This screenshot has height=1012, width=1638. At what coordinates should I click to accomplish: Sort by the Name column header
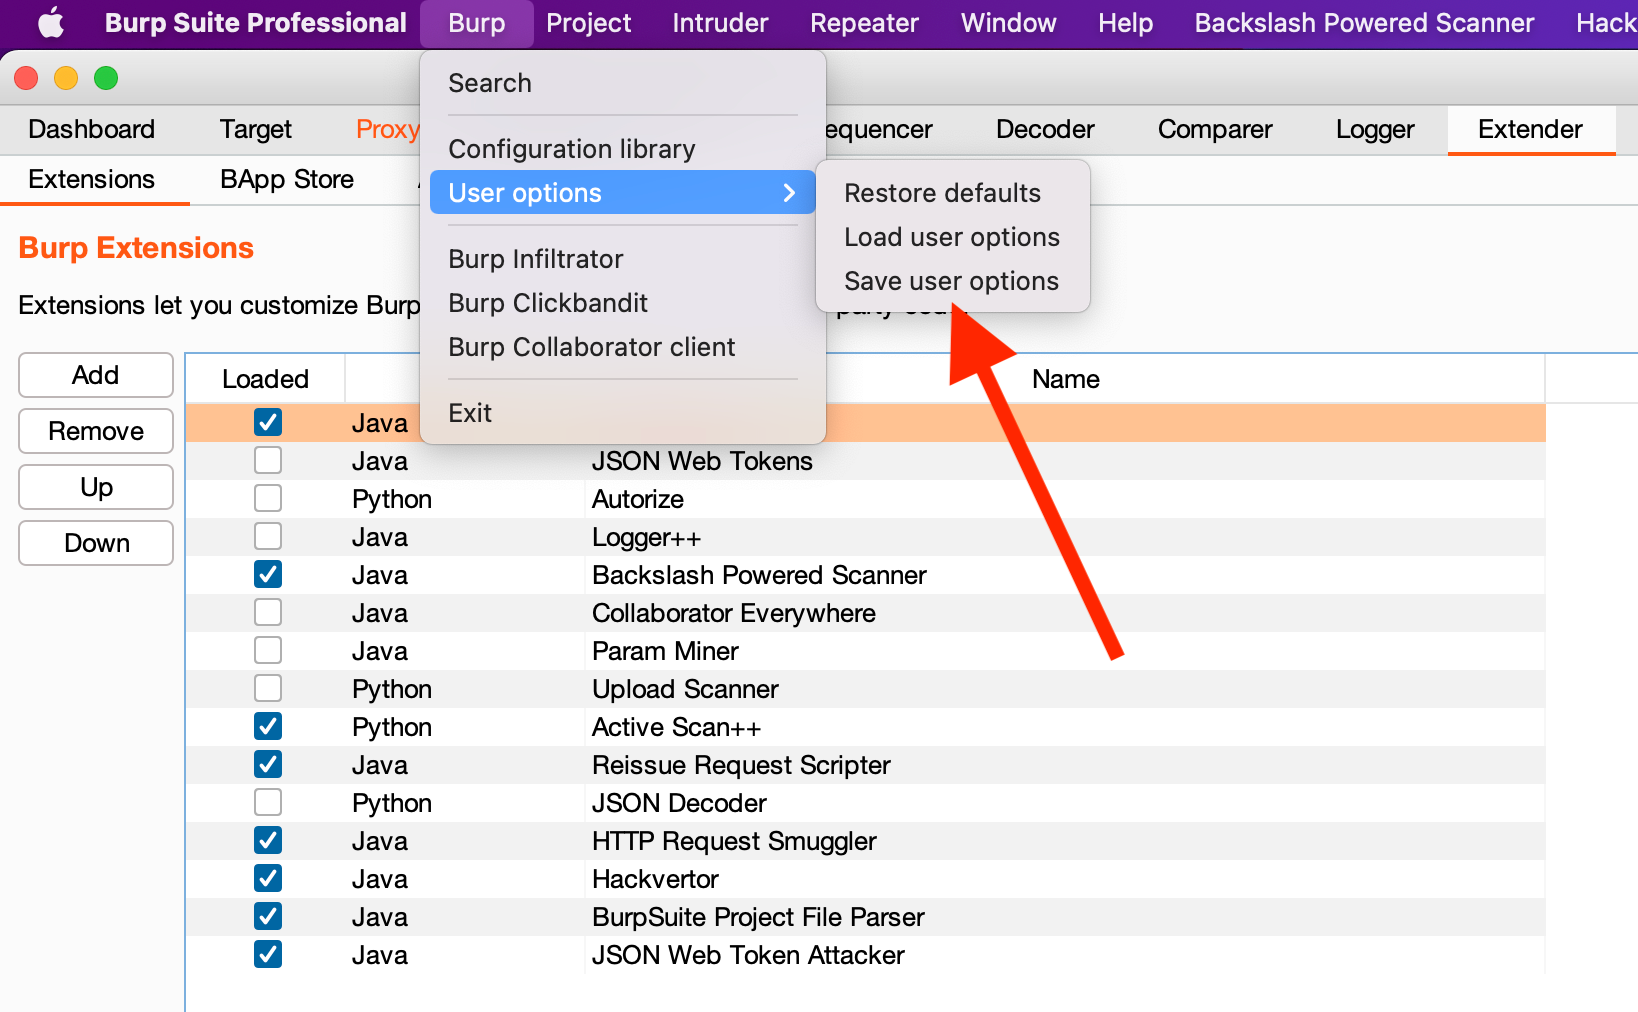pyautogui.click(x=1065, y=379)
